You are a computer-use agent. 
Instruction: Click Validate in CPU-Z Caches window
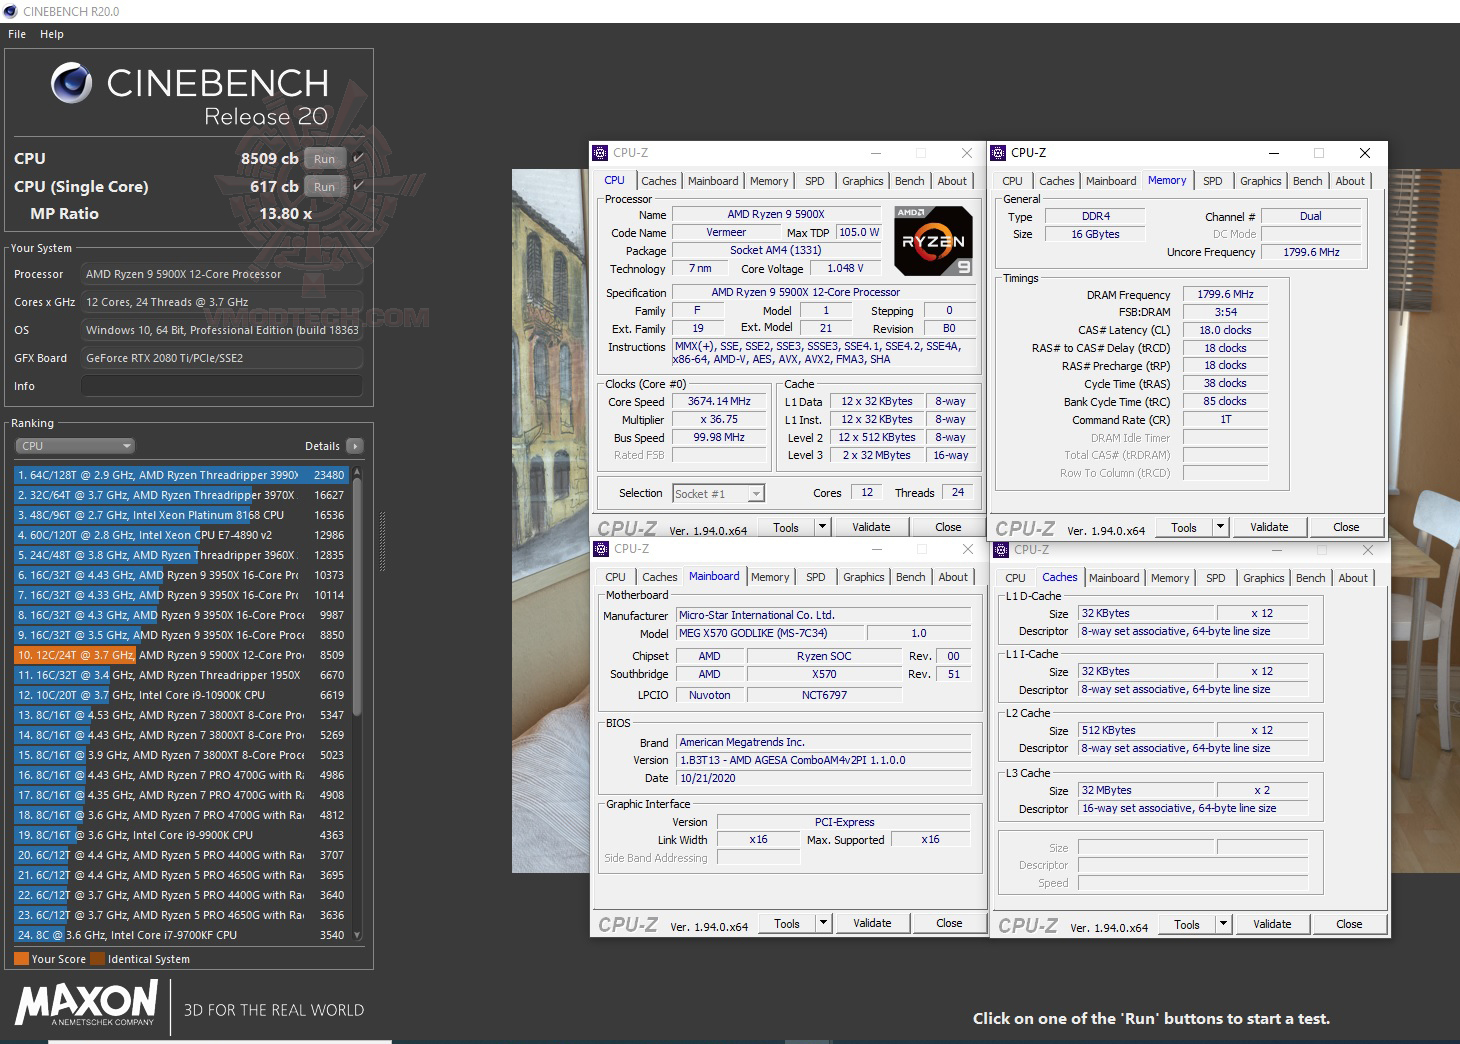[1272, 924]
